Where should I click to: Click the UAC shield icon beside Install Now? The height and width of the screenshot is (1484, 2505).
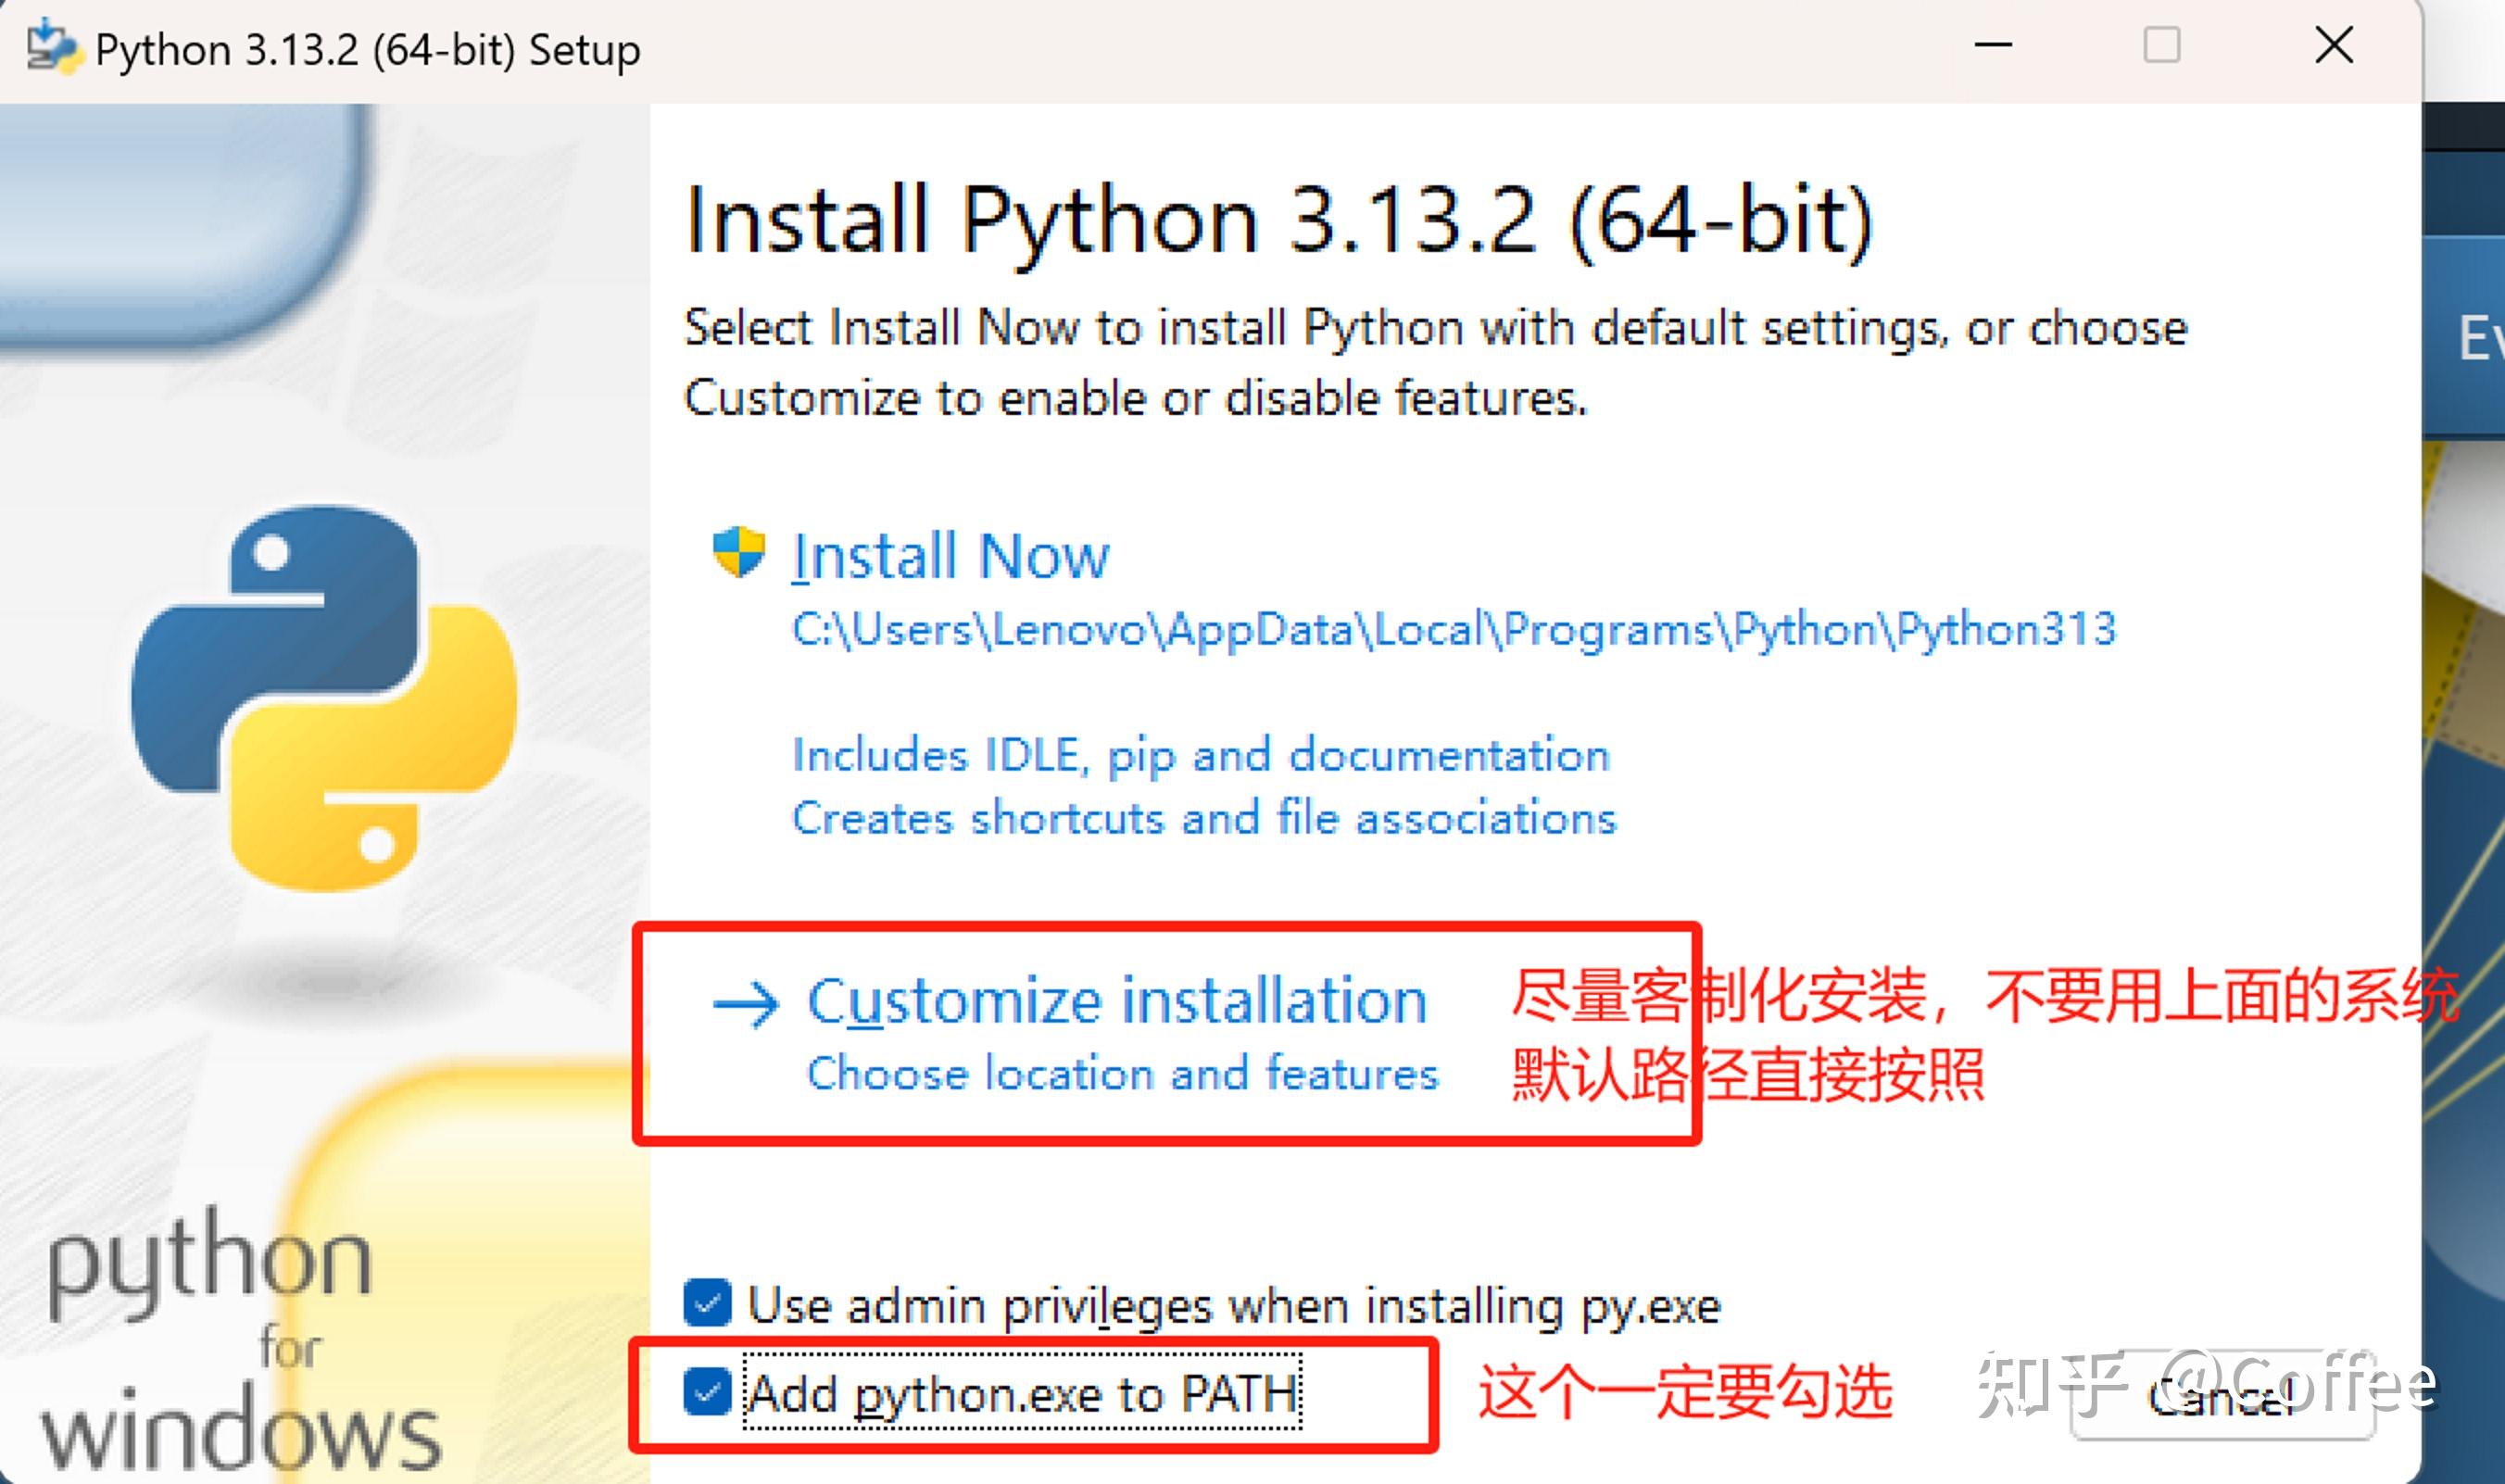coord(739,552)
